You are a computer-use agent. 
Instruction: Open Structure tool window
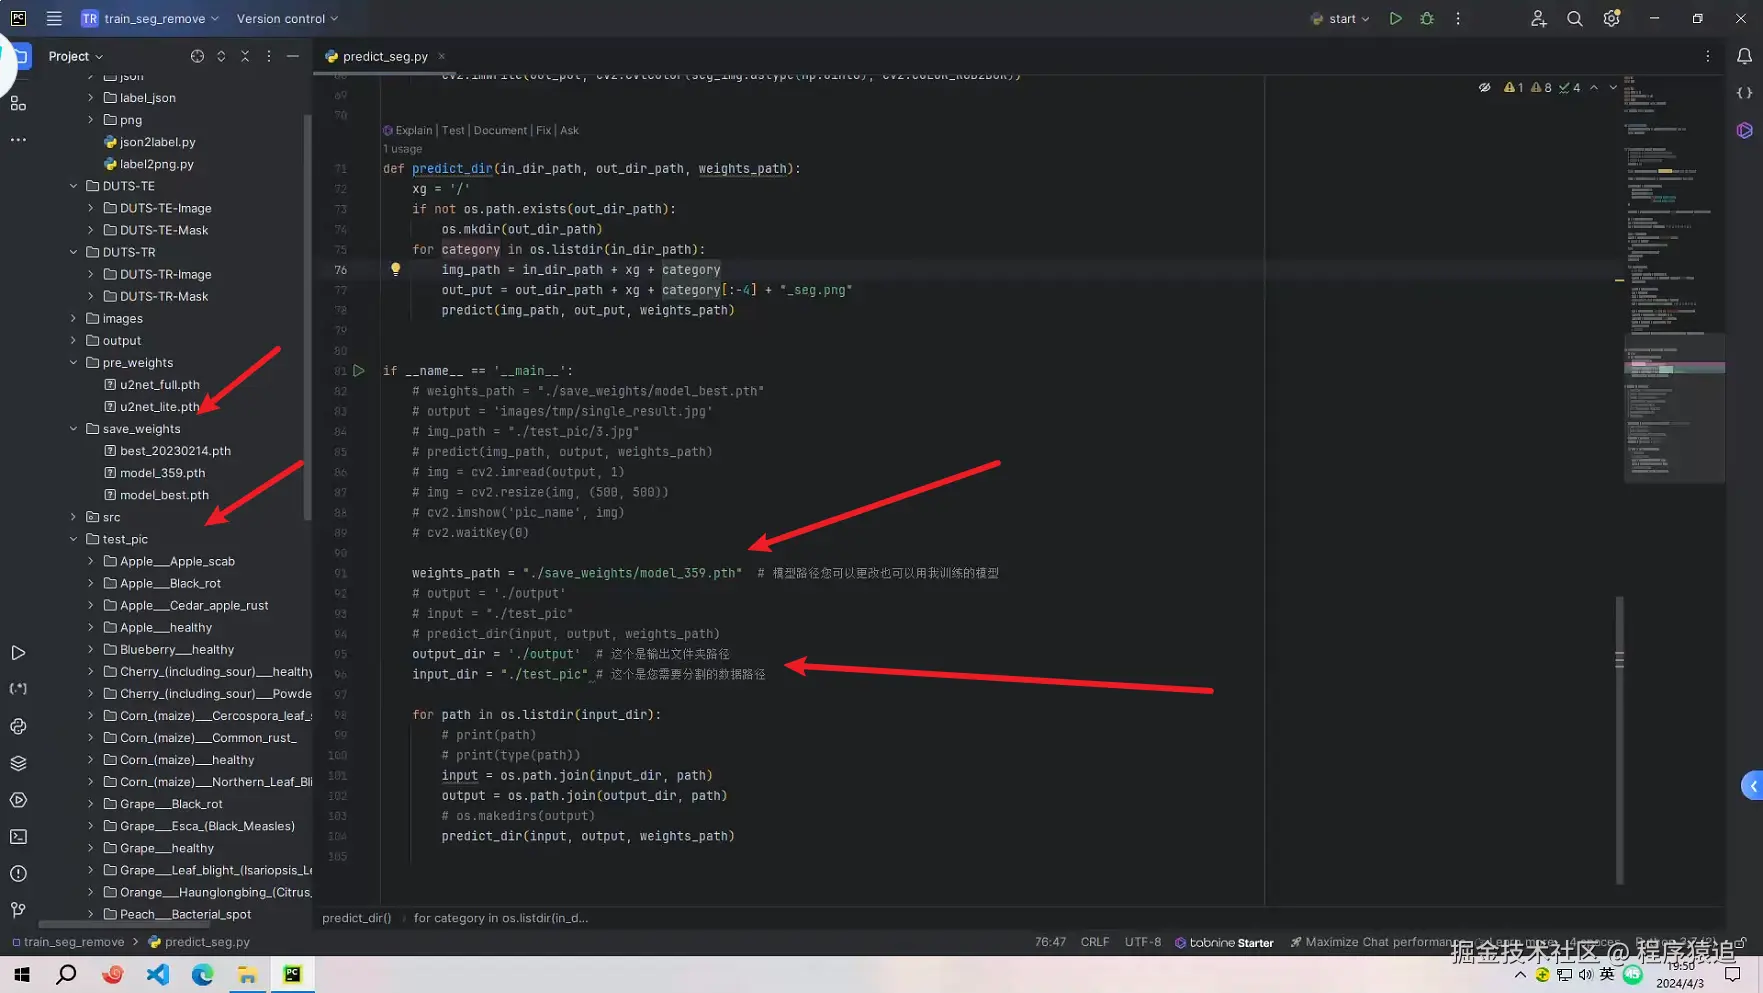pyautogui.click(x=18, y=103)
